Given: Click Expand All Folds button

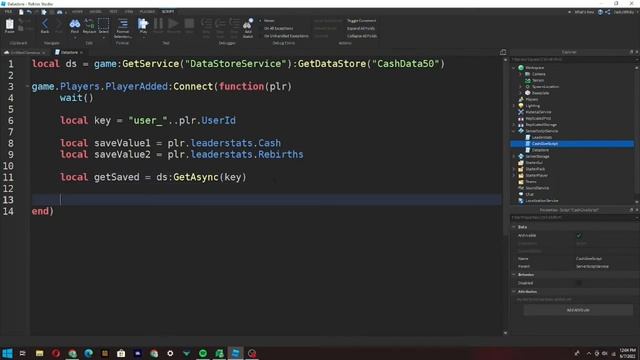Looking at the screenshot, I should point(361,29).
